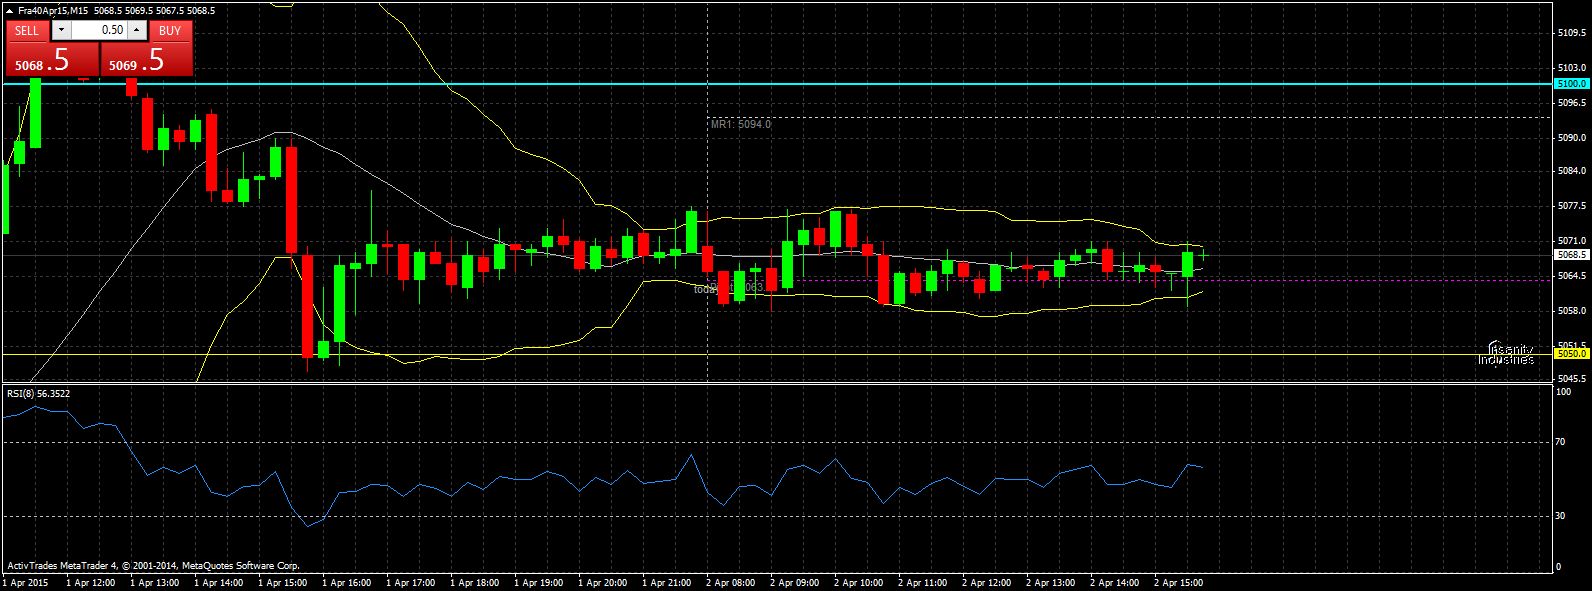This screenshot has width=1592, height=591.
Task: Click the 2 Apr 12:00 time axis label
Action: coord(986,583)
